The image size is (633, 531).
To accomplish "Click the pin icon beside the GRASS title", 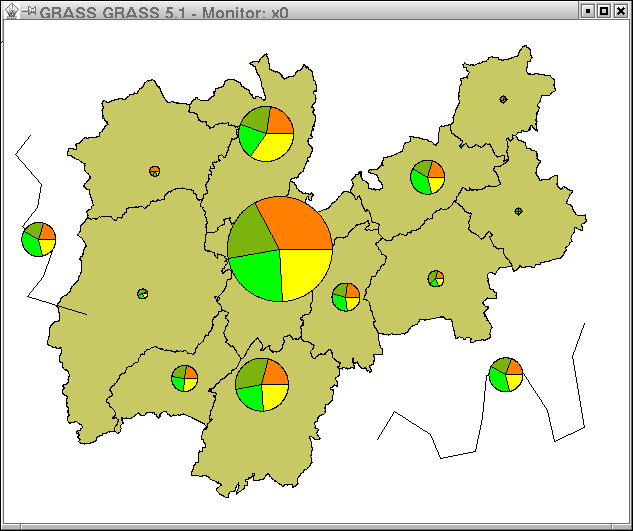I will (28, 10).
